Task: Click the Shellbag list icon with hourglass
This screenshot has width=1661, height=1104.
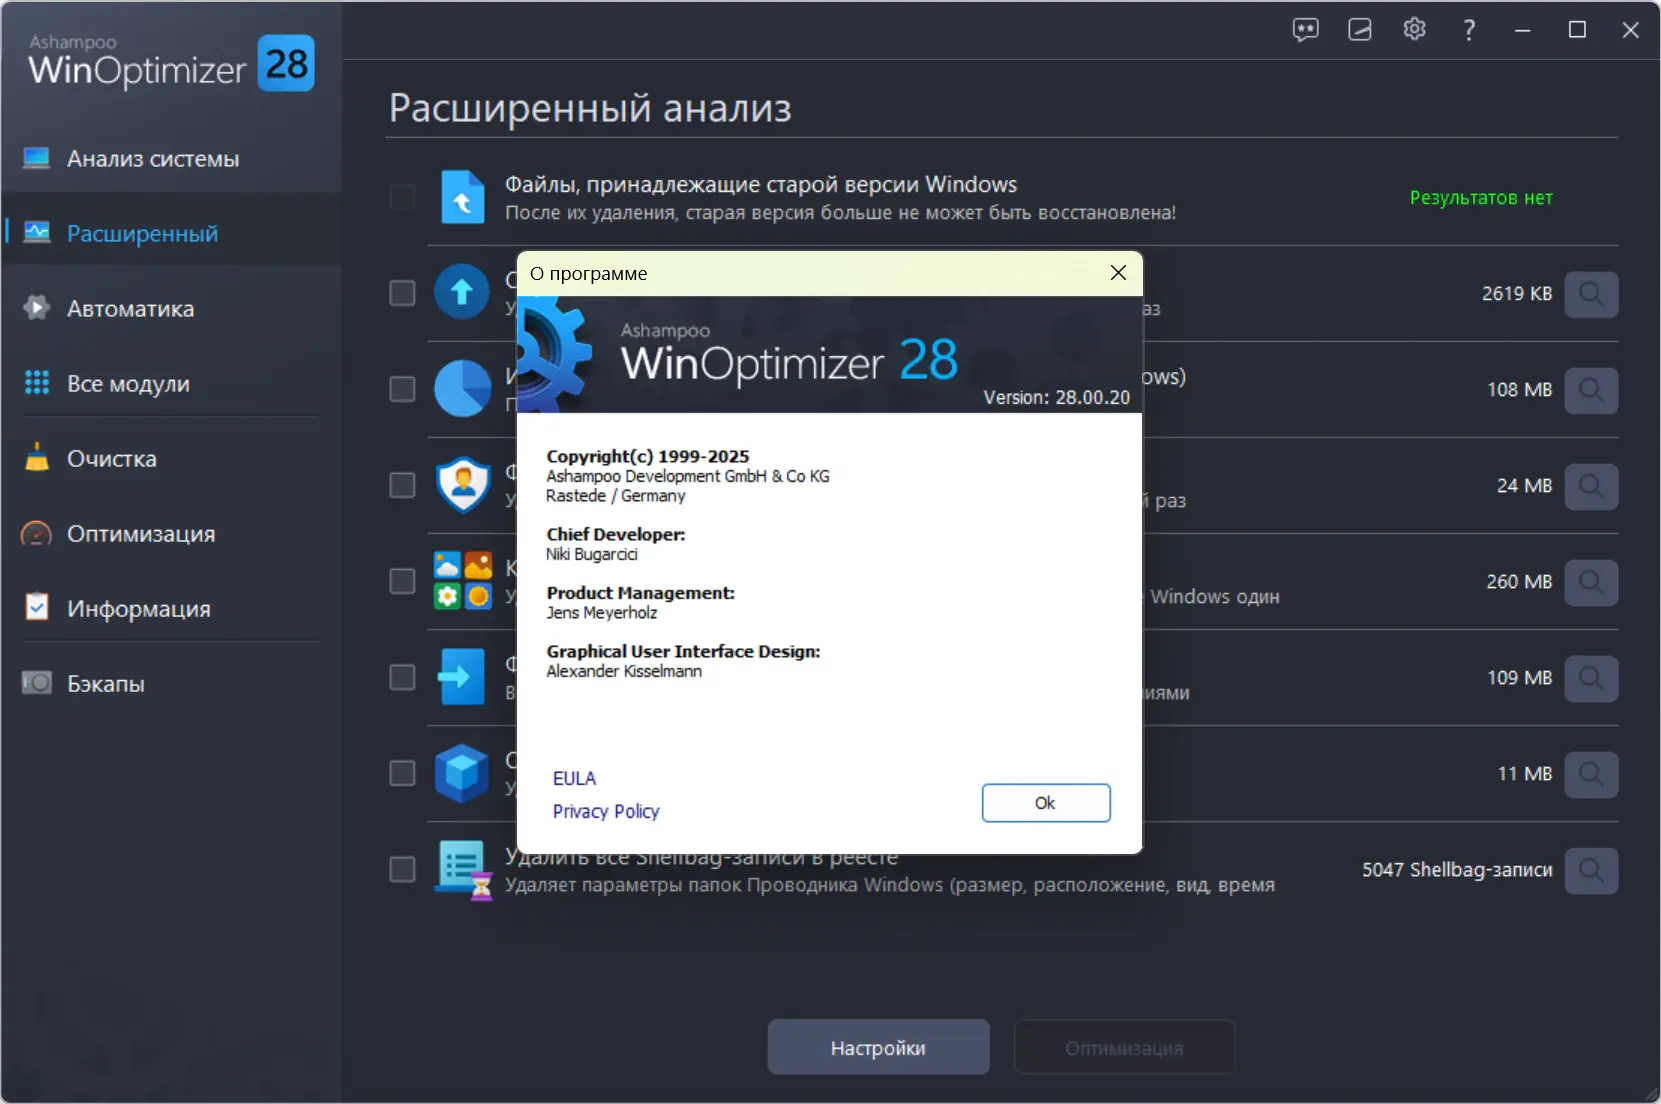Action: tap(464, 870)
